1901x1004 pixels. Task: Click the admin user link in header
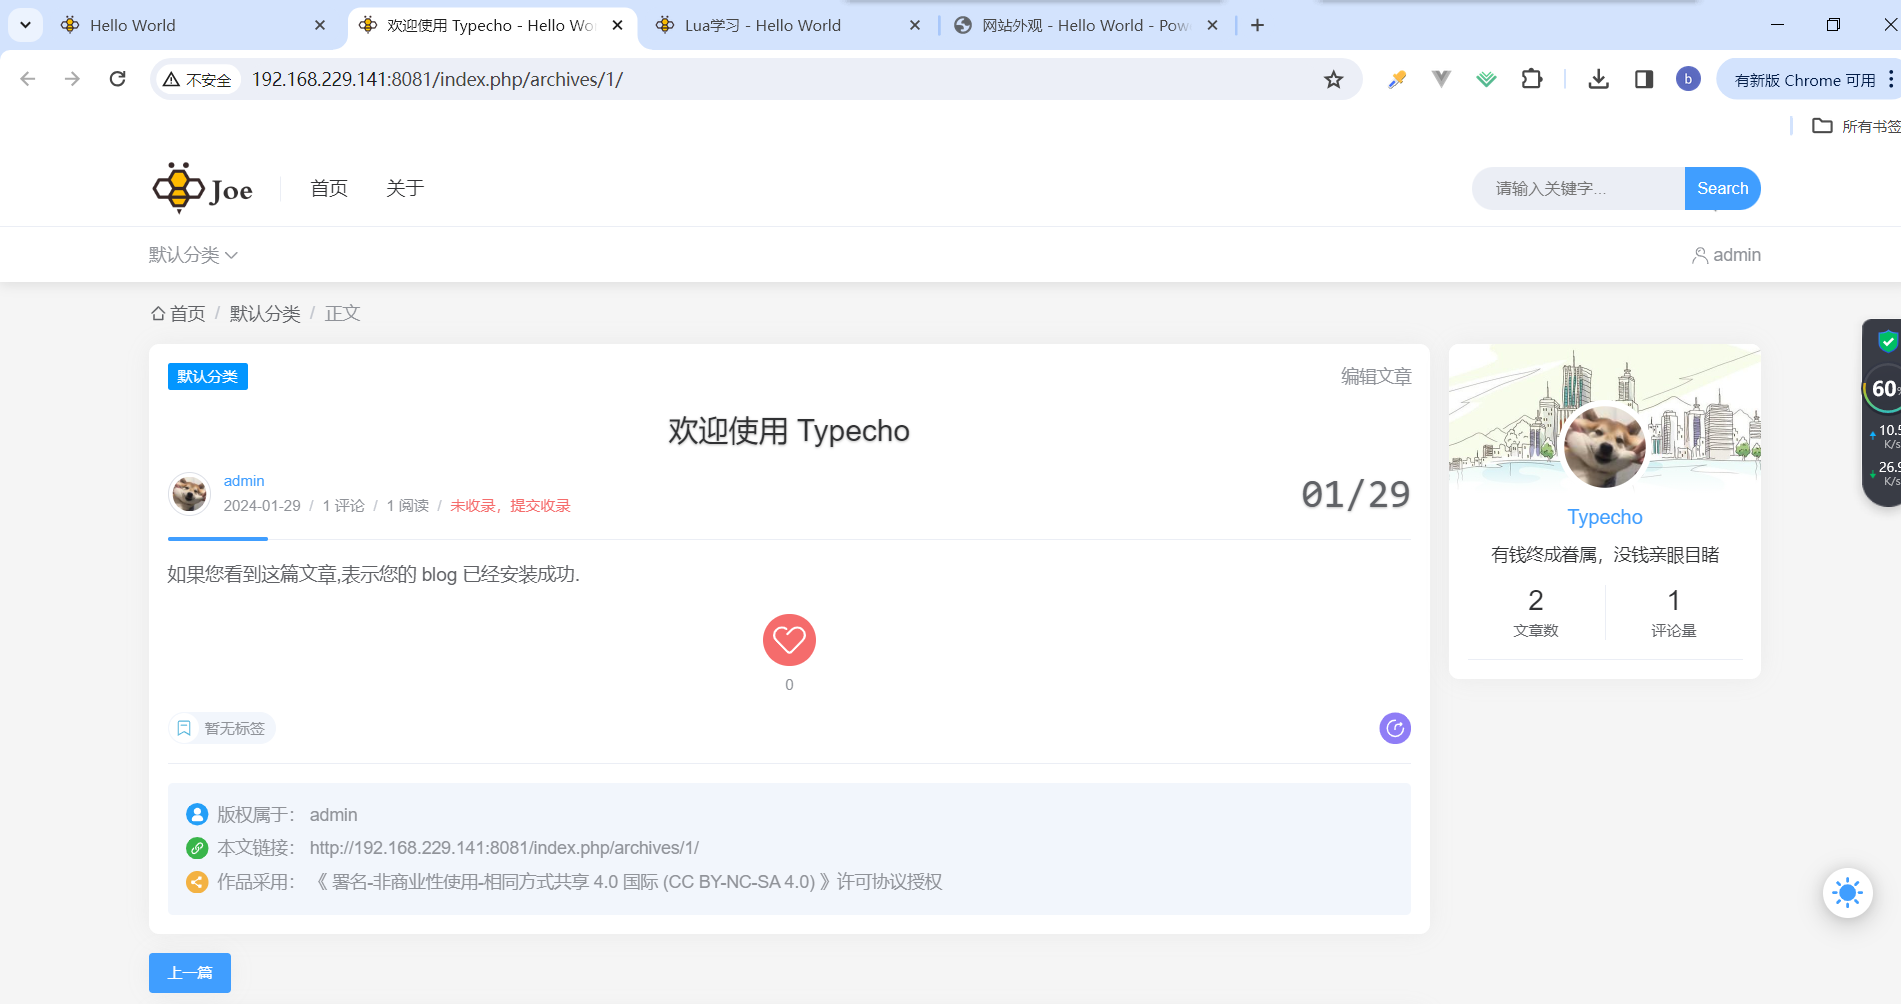tap(1726, 255)
